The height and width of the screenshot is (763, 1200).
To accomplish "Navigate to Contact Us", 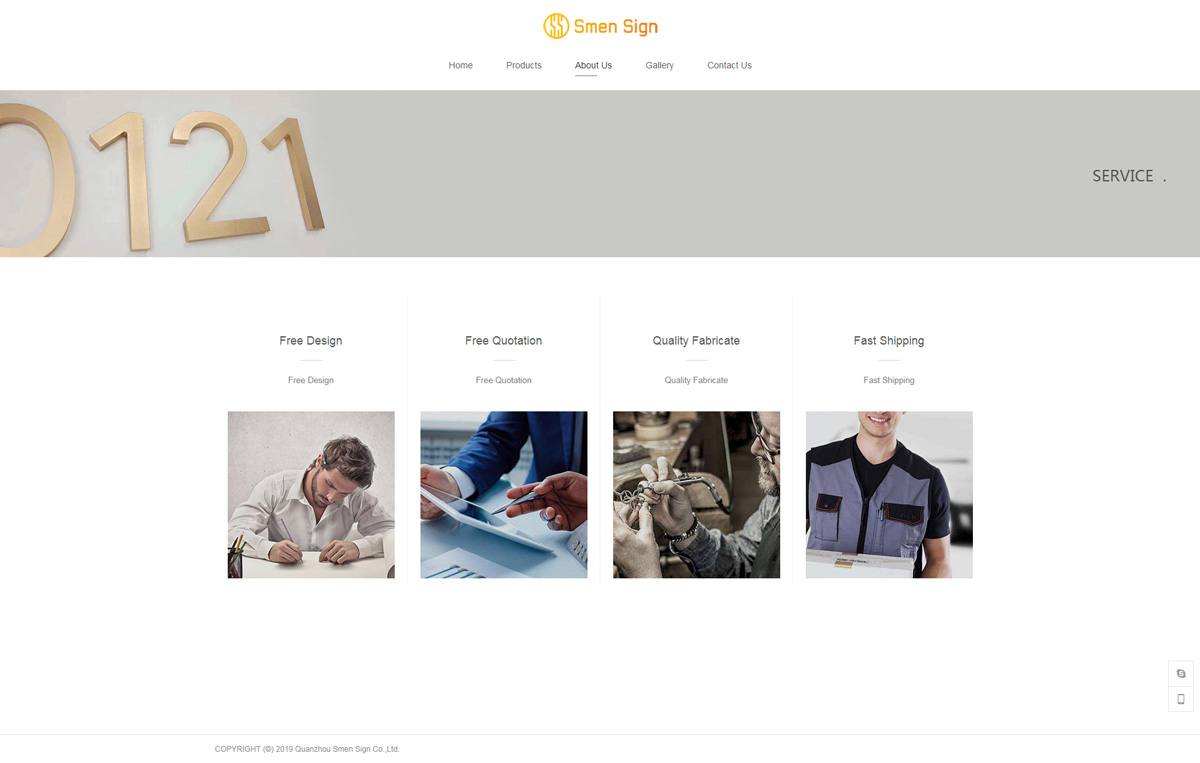I will [729, 65].
